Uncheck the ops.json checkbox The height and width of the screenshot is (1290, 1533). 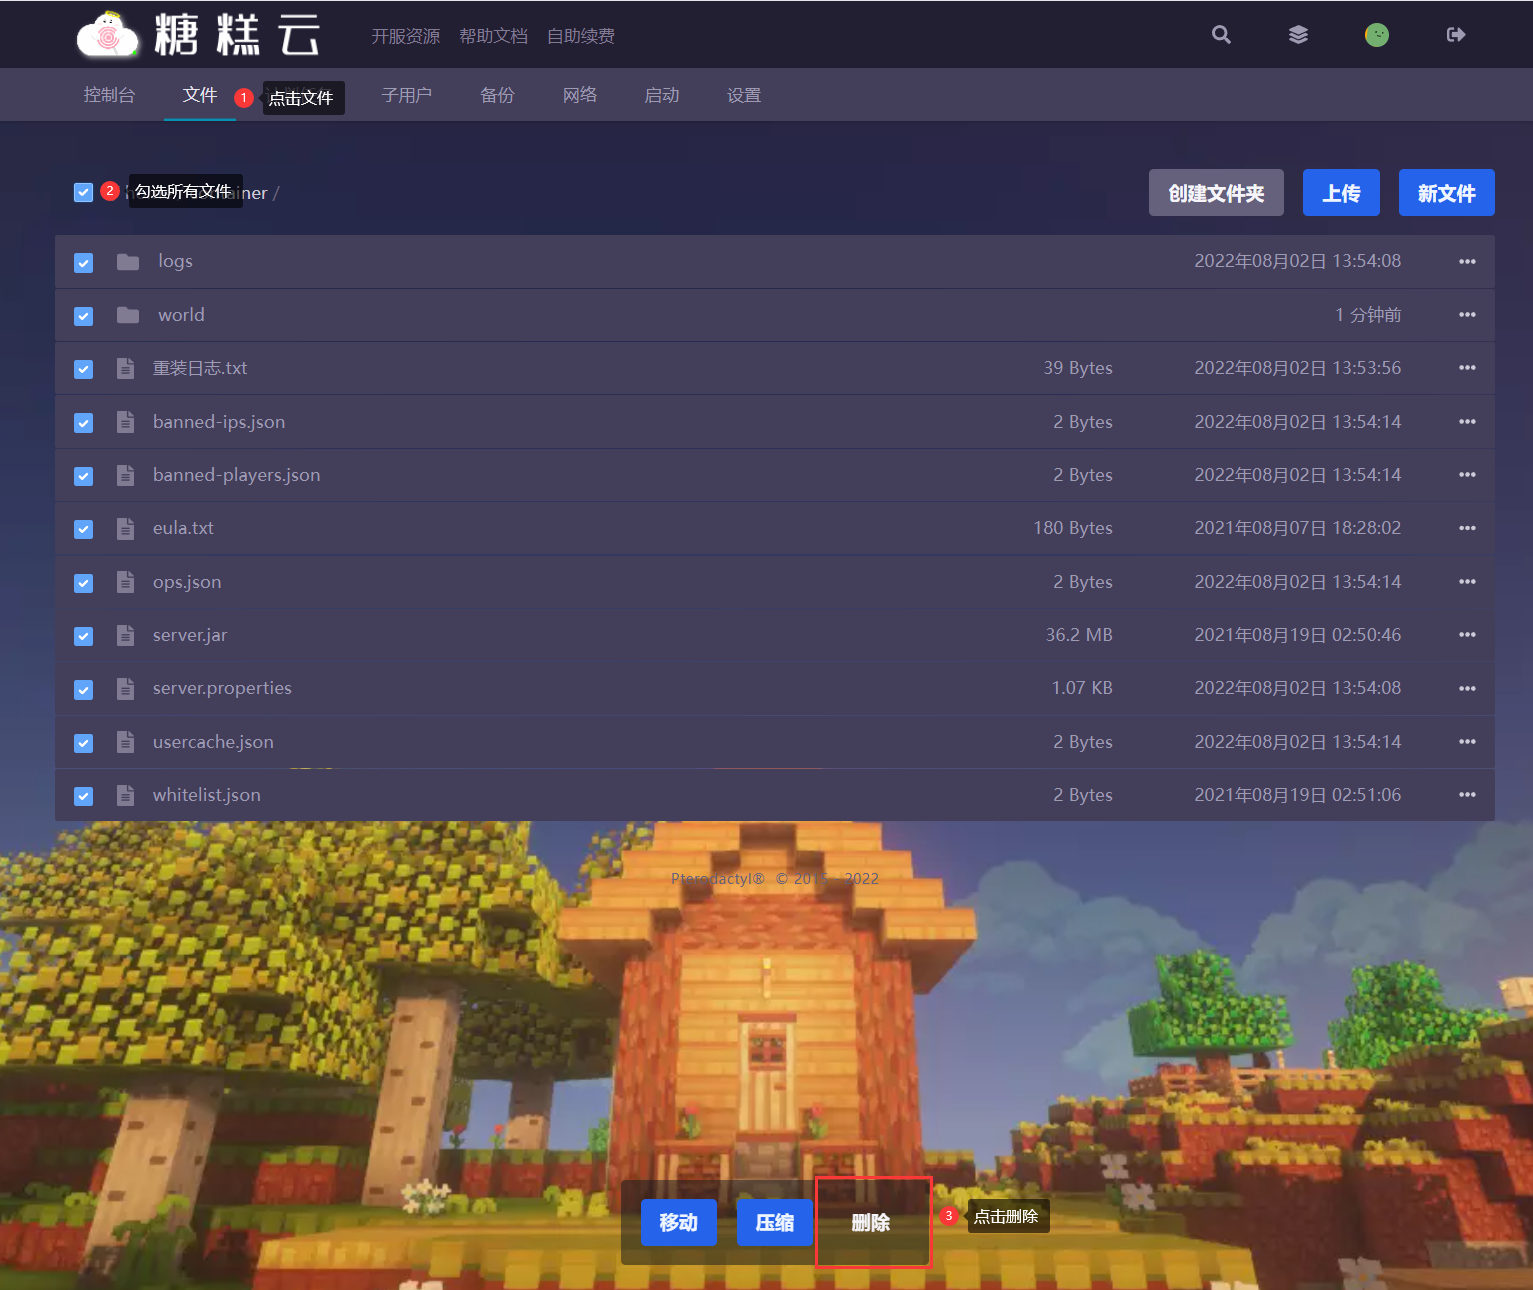(84, 583)
